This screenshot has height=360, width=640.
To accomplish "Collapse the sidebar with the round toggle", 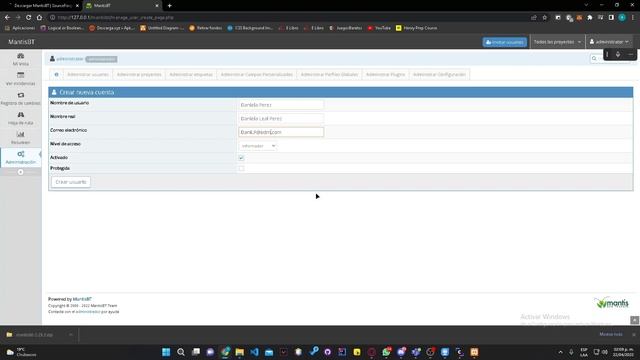I will 20,172.
